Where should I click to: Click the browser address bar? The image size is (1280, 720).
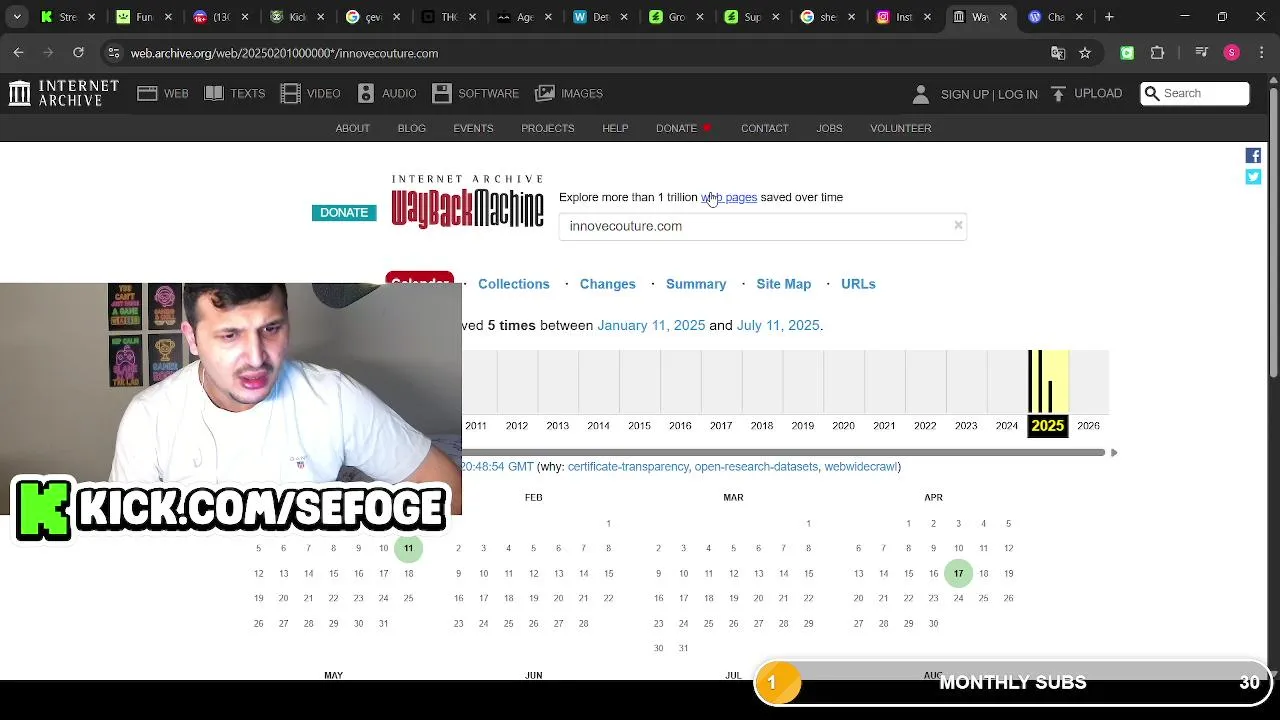[x=585, y=53]
